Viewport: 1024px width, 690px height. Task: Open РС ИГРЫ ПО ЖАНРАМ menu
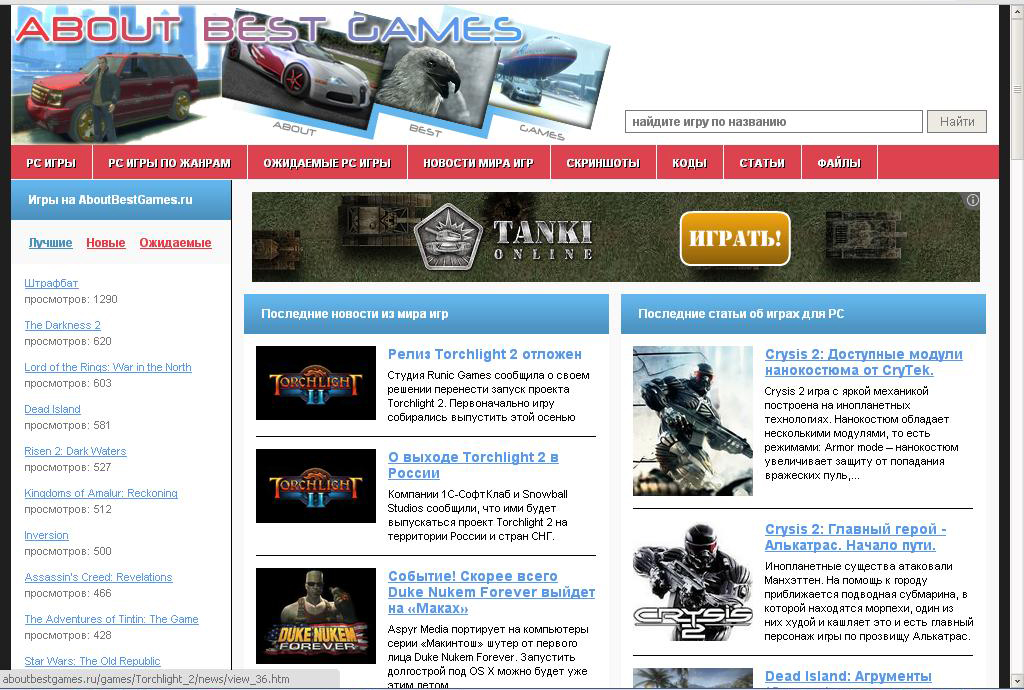(170, 163)
